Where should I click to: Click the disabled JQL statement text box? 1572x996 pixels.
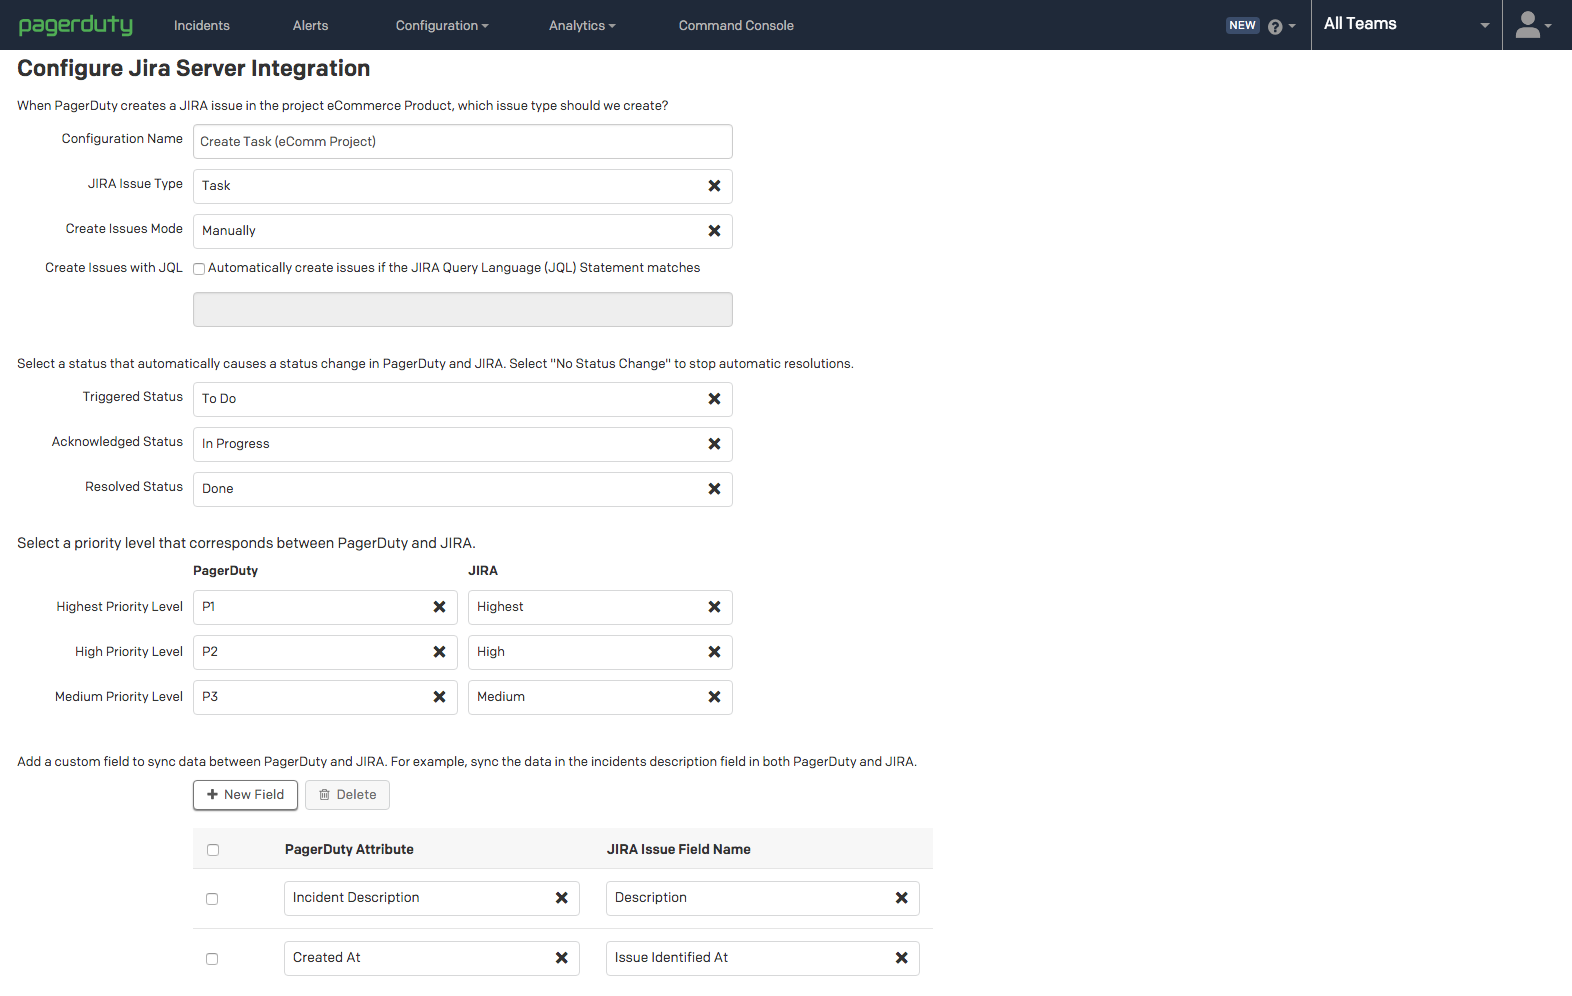(x=462, y=309)
